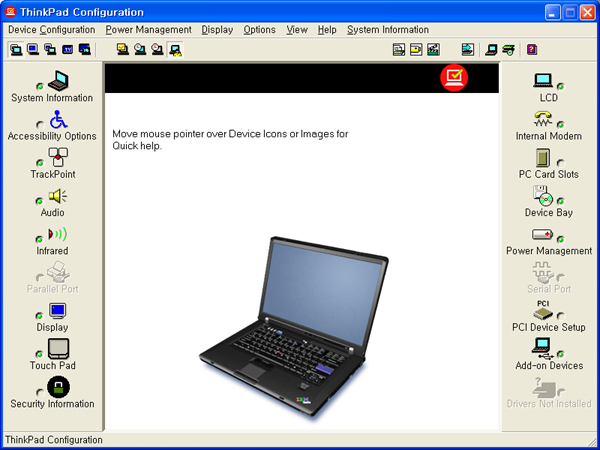Open the Internal Modem icon
Screen dimensions: 600x450
click(543, 119)
